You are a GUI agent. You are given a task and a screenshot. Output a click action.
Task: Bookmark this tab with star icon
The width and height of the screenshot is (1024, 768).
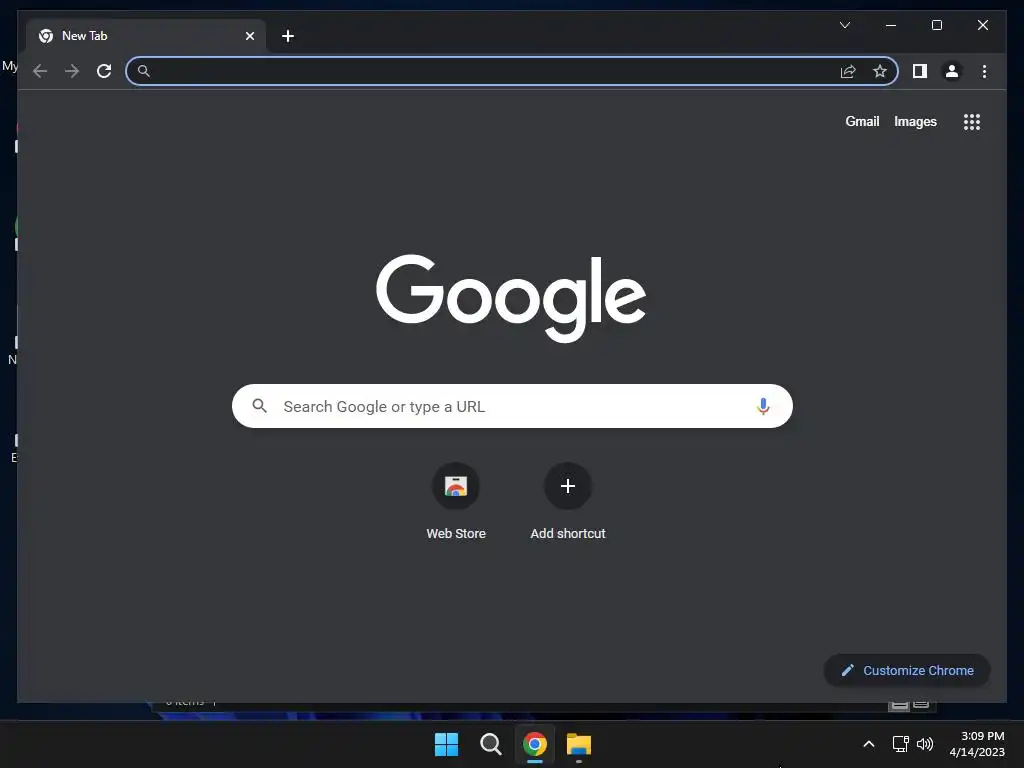coord(880,71)
